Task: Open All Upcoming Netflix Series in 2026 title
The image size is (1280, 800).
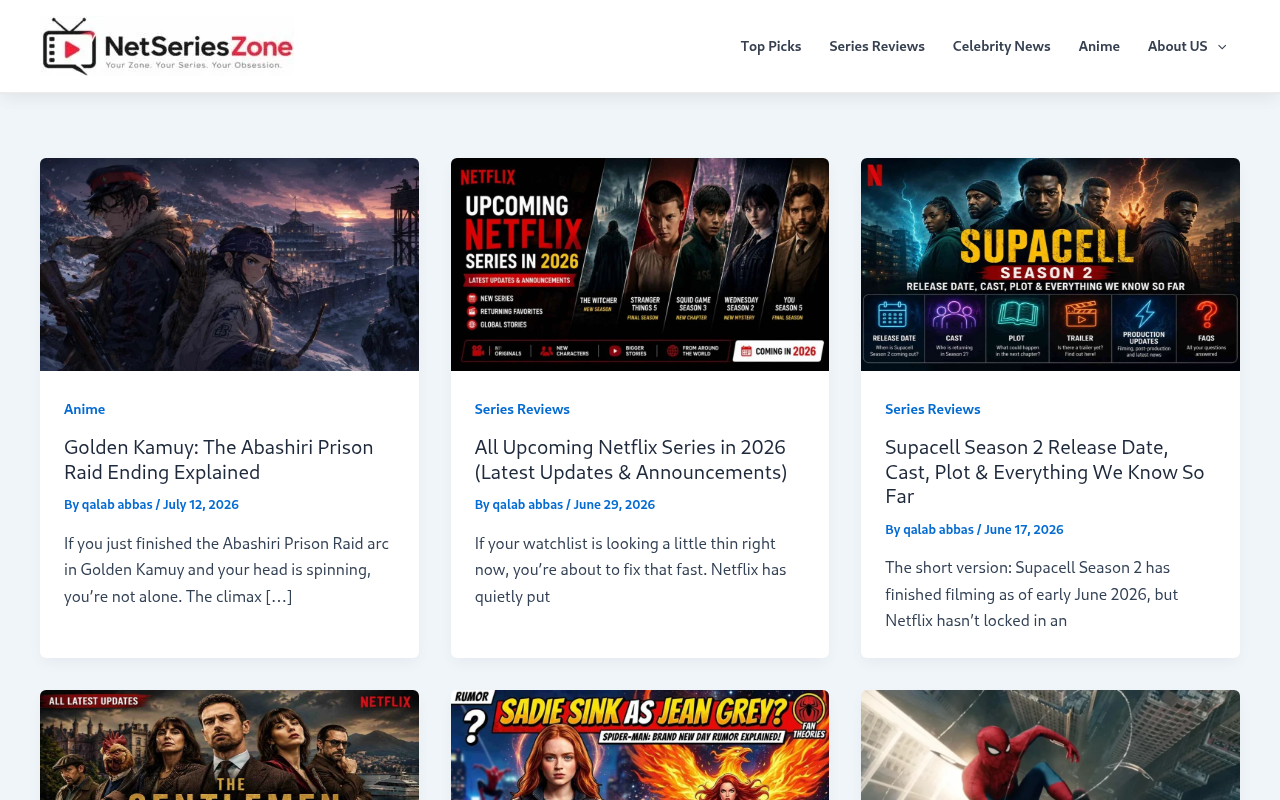Action: tap(631, 459)
